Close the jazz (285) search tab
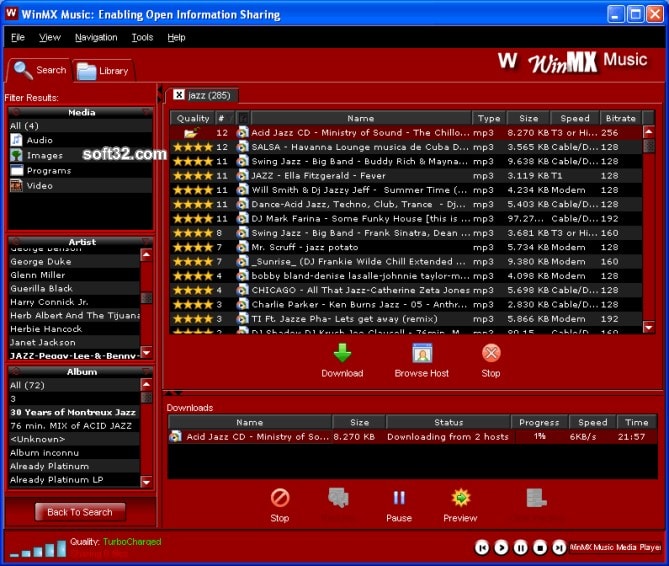Image resolution: width=669 pixels, height=566 pixels. coord(179,95)
